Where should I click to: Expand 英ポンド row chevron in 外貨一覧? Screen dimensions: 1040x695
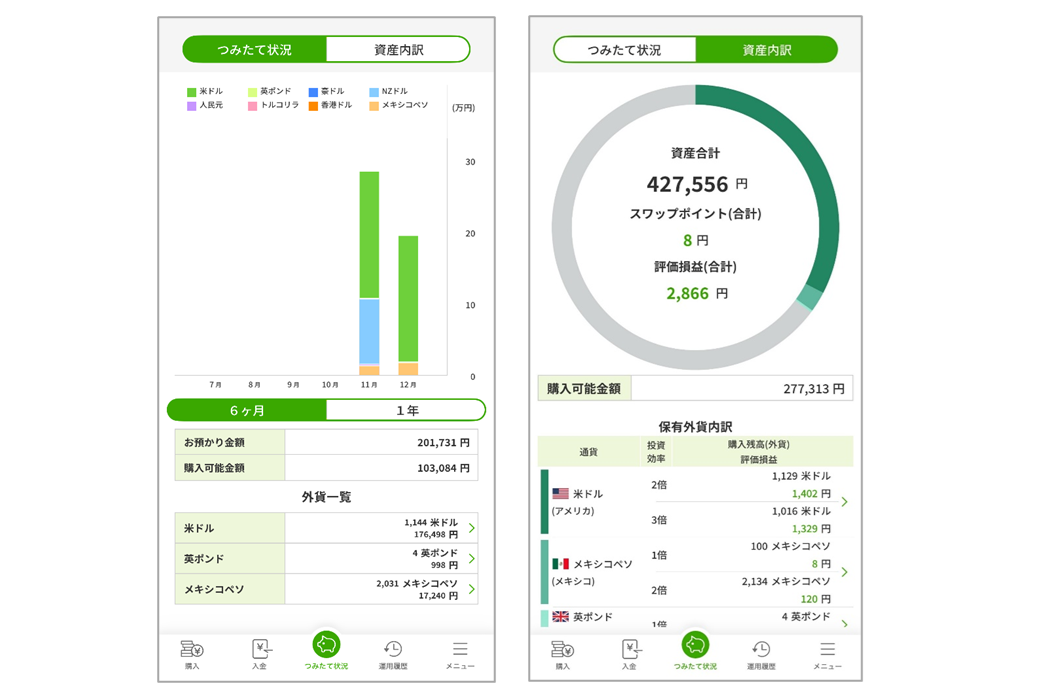click(x=472, y=558)
